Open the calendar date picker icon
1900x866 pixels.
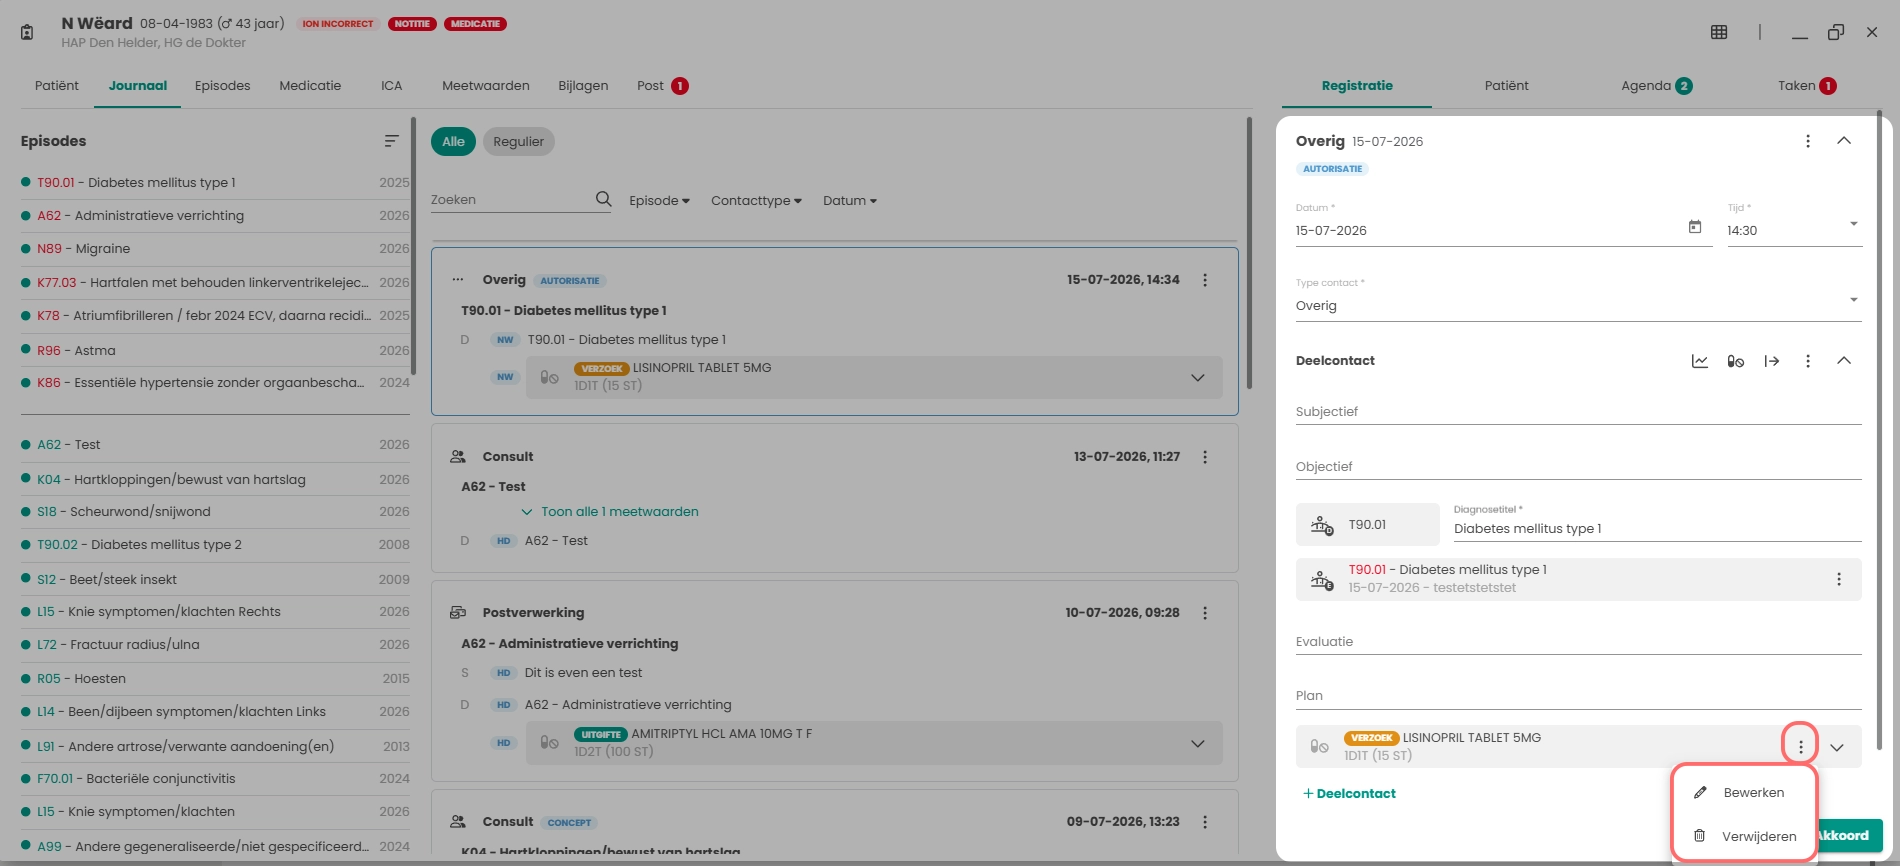point(1695,227)
